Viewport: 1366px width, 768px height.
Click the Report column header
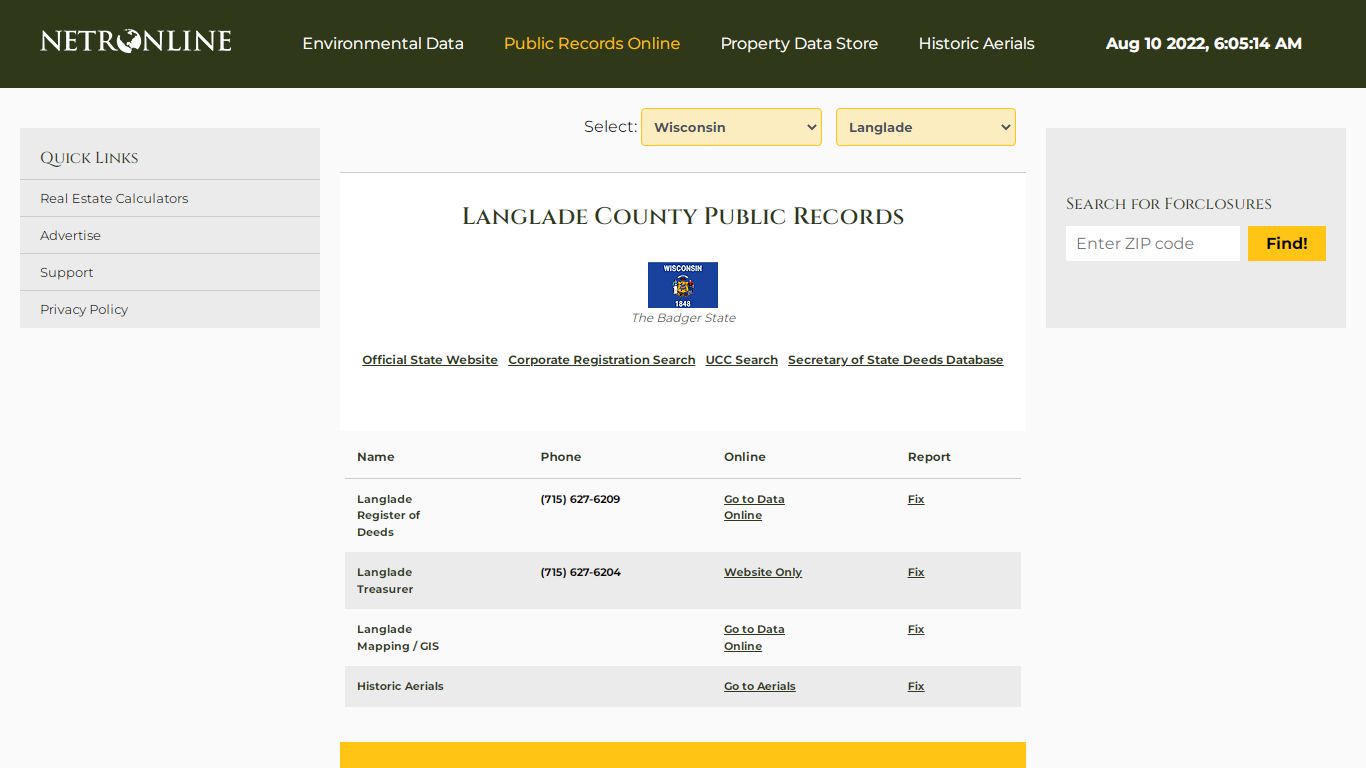[929, 456]
